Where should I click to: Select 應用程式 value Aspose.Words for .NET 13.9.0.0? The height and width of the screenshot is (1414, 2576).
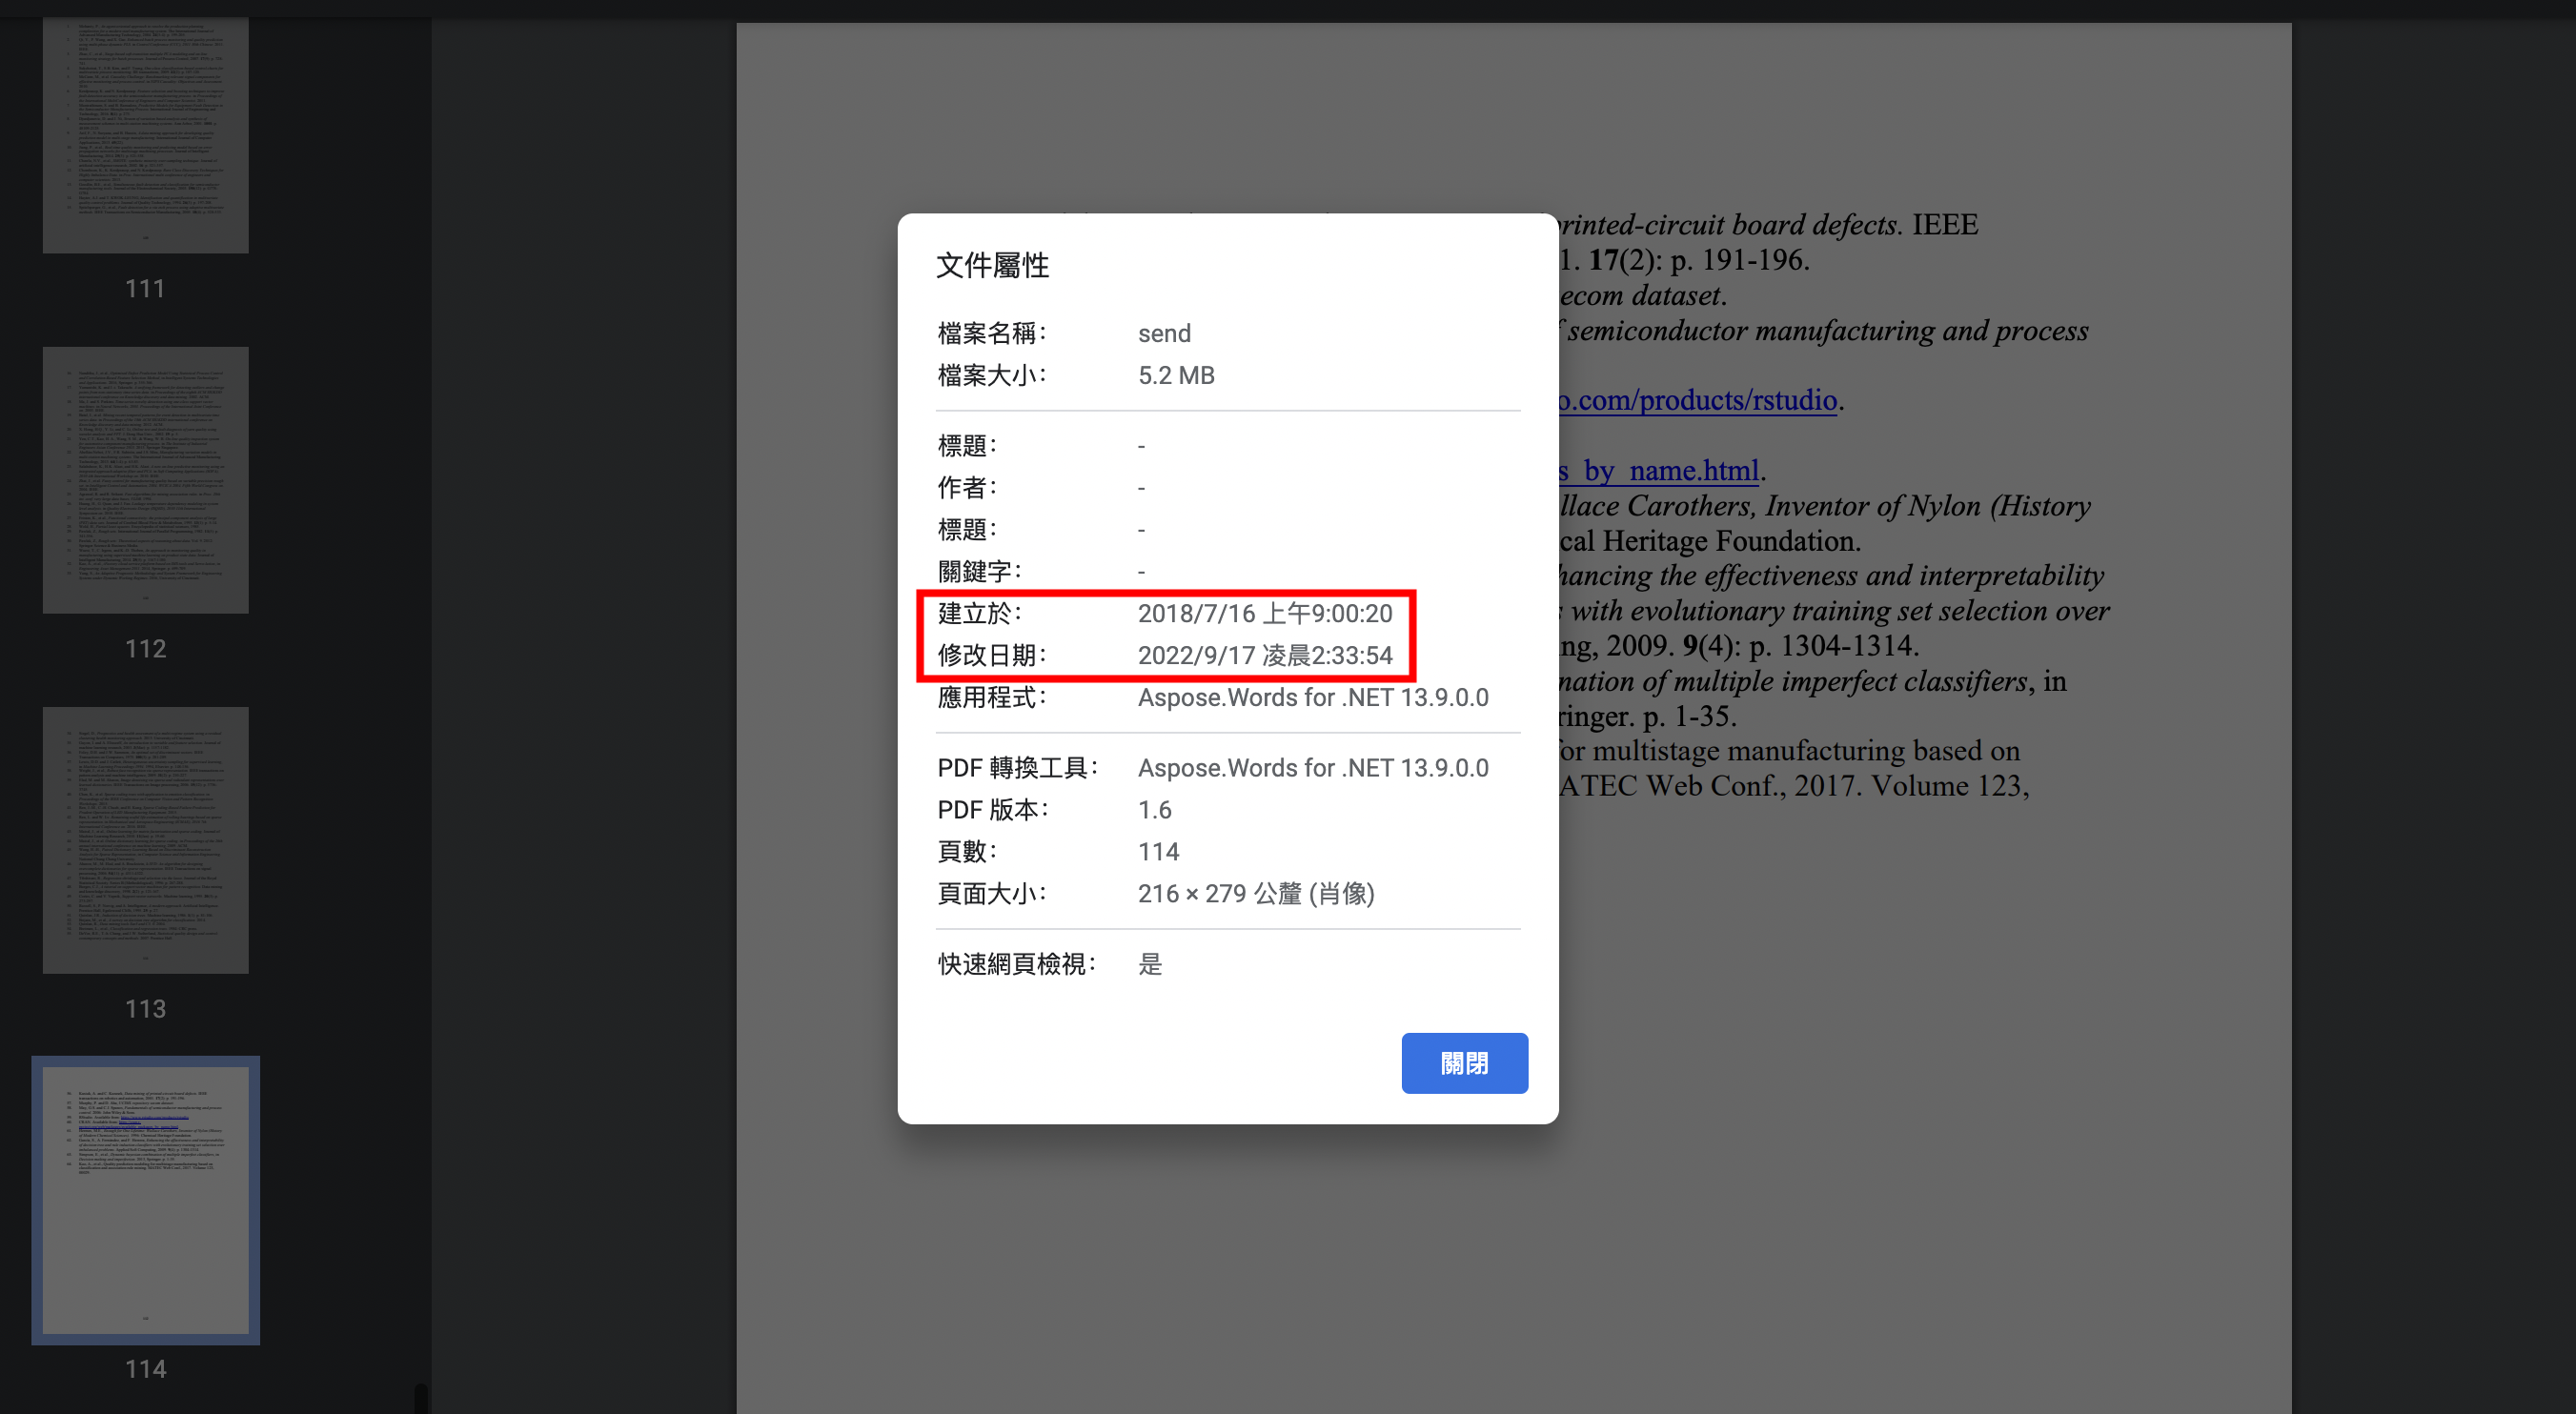tap(1313, 697)
